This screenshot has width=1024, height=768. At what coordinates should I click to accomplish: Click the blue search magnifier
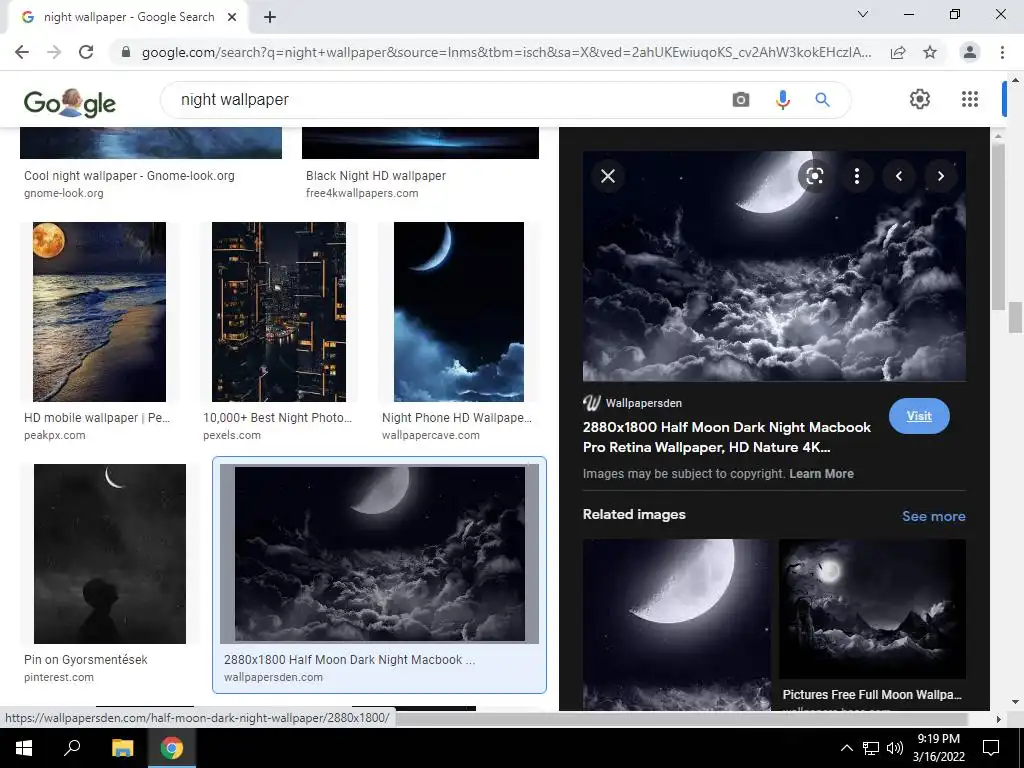(x=822, y=100)
